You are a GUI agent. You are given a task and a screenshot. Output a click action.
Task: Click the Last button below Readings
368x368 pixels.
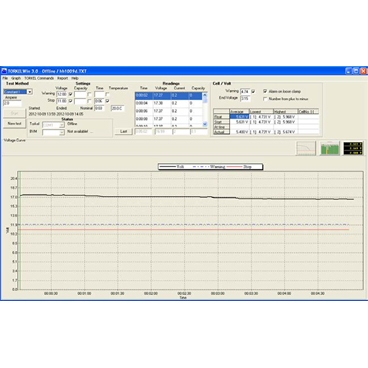point(123,131)
